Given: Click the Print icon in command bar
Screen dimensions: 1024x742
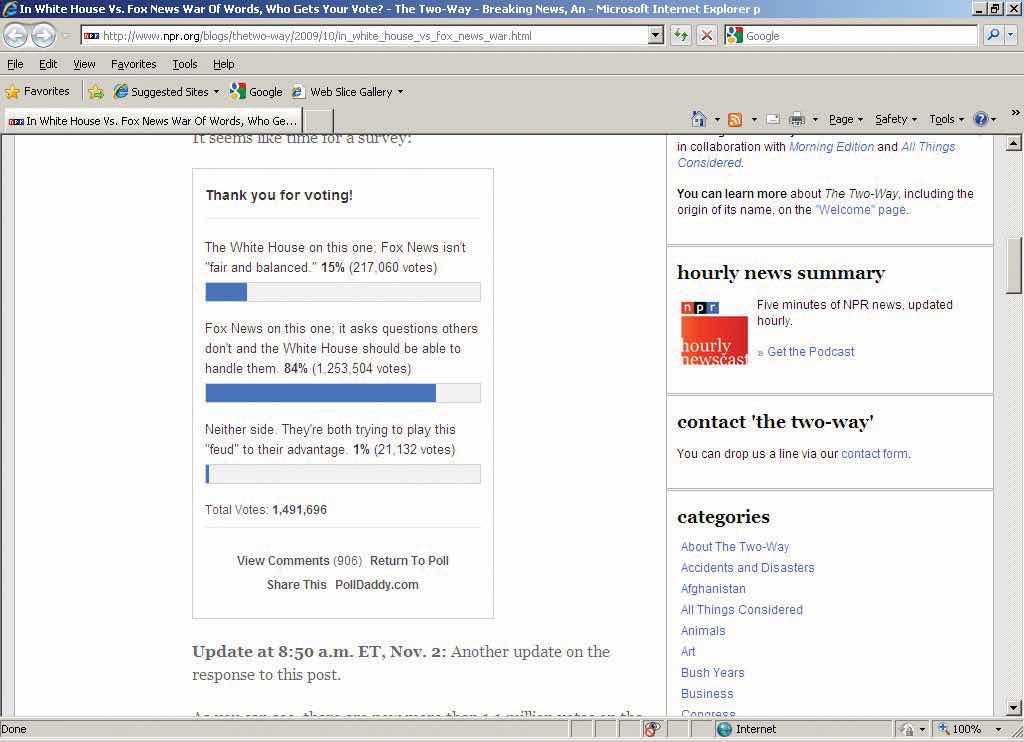Looking at the screenshot, I should (797, 119).
